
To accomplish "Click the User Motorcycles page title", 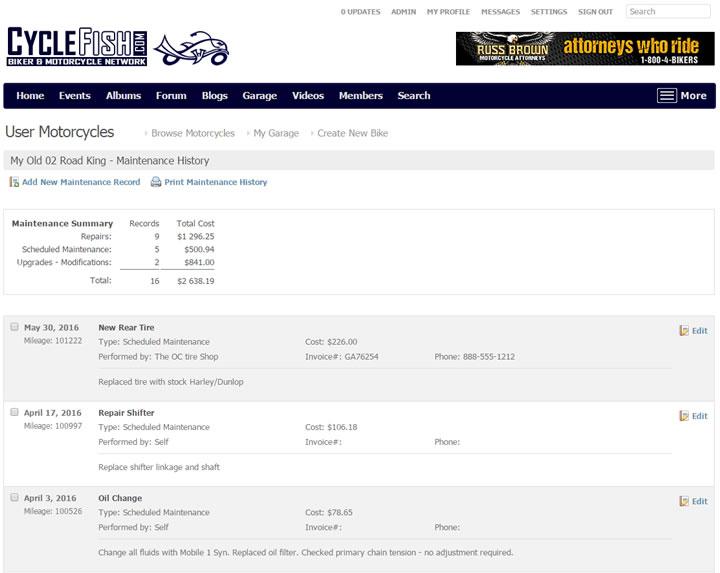I will (60, 132).
